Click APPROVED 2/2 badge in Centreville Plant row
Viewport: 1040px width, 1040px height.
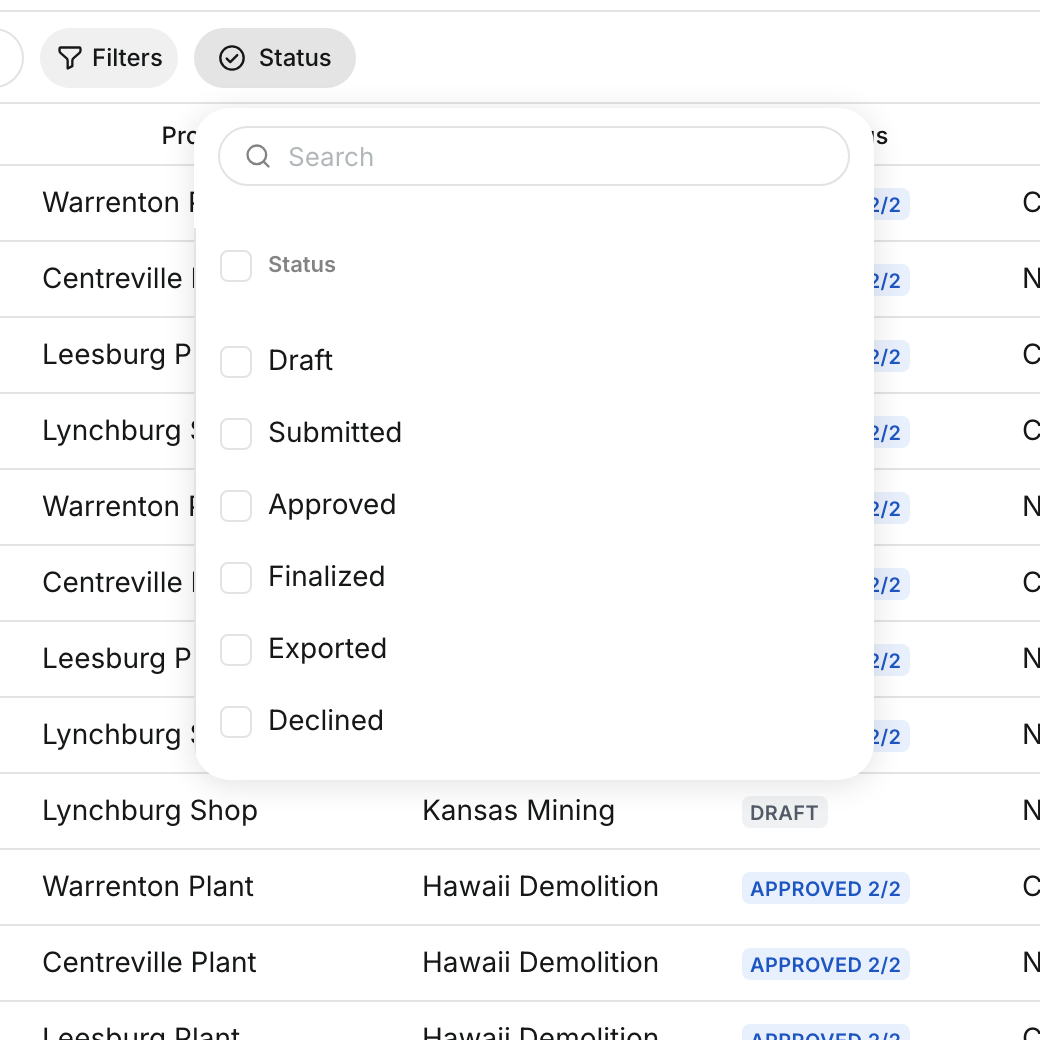826,964
